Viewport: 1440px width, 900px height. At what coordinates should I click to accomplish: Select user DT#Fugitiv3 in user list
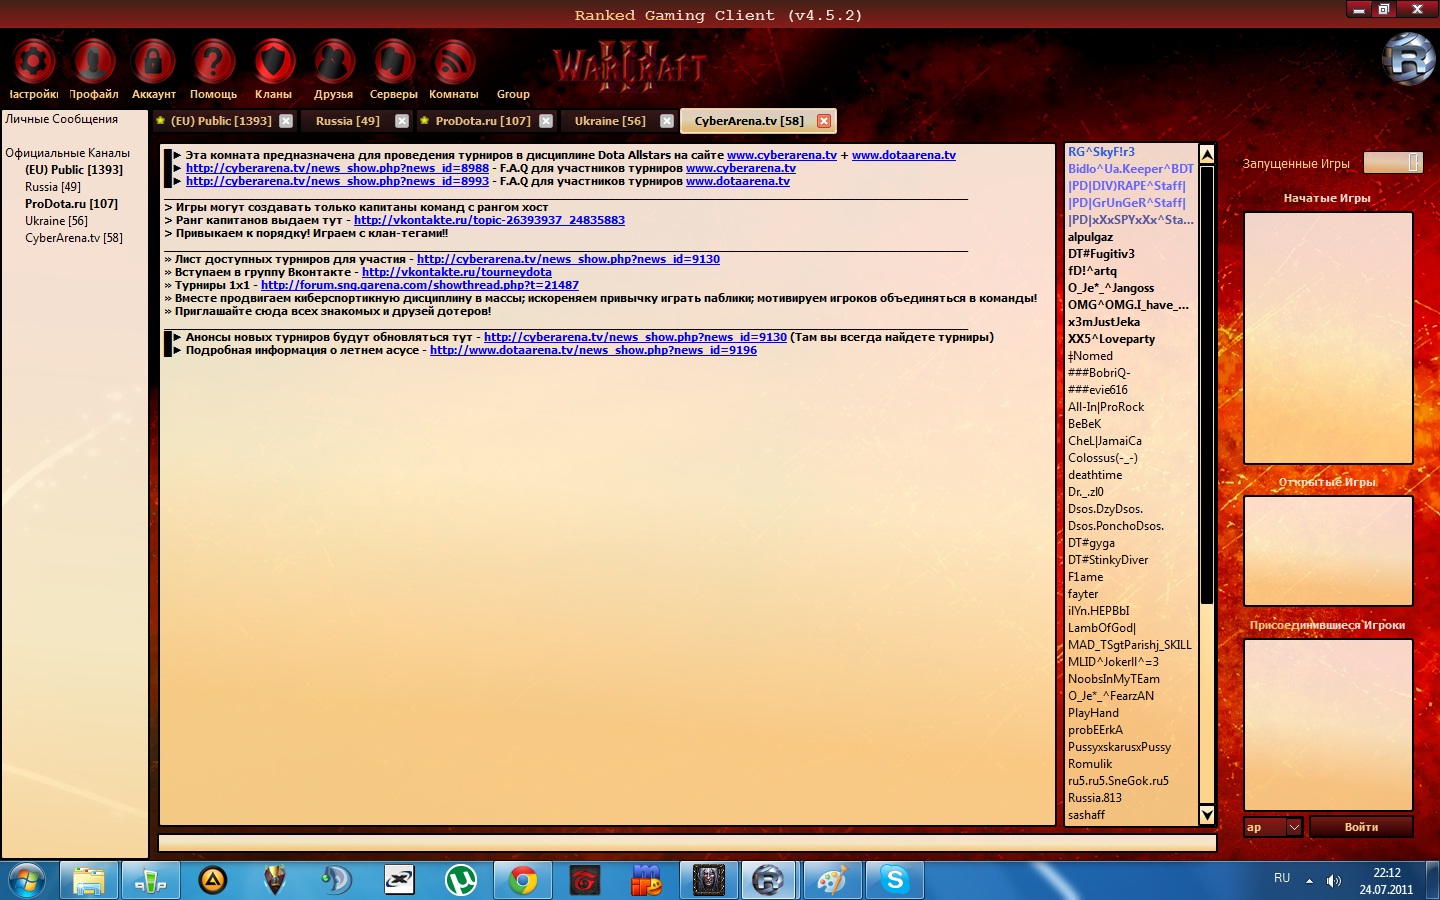pyautogui.click(x=1100, y=254)
